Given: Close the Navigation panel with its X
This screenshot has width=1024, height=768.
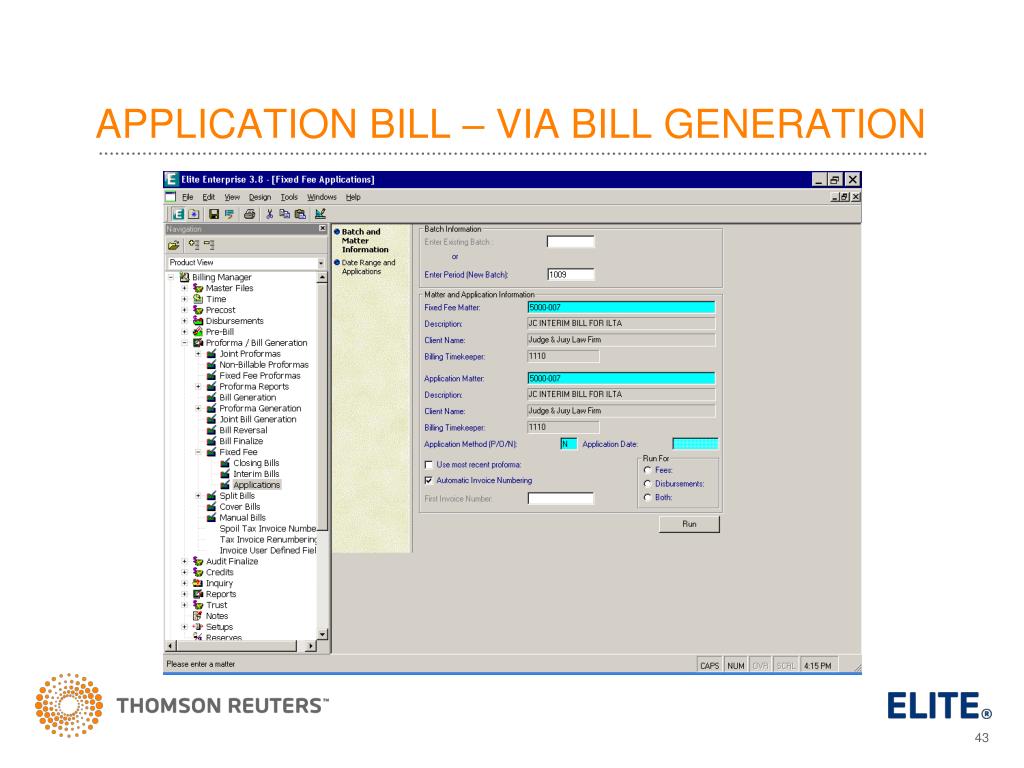Looking at the screenshot, I should coord(322,229).
